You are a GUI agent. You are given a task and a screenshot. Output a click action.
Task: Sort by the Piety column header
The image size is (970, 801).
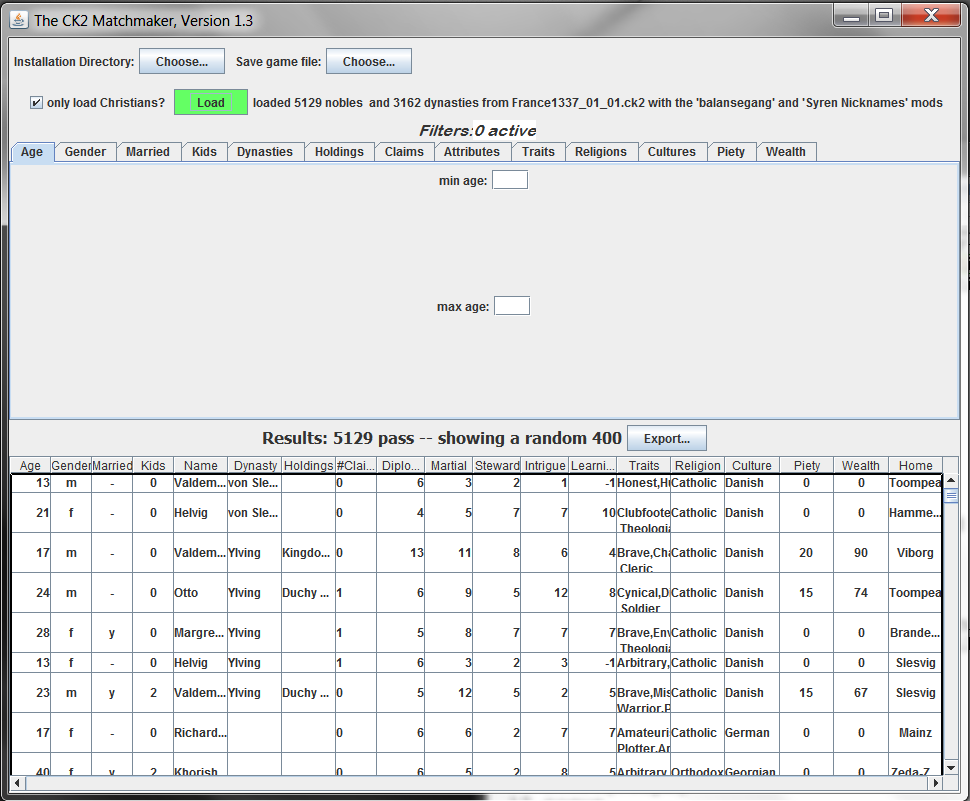pos(807,465)
